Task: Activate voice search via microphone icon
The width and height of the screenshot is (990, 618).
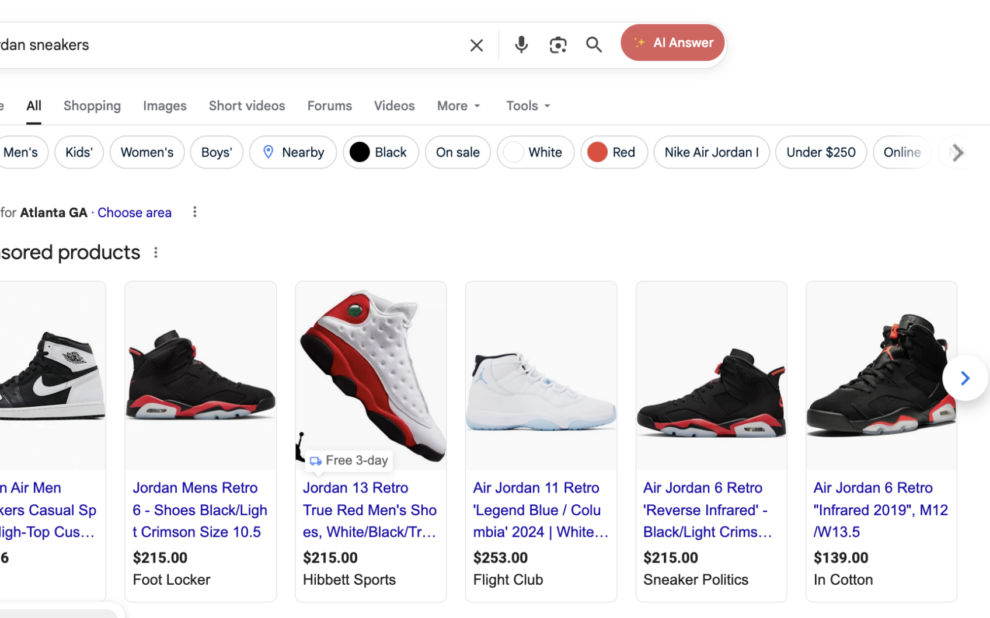Action: [x=521, y=44]
